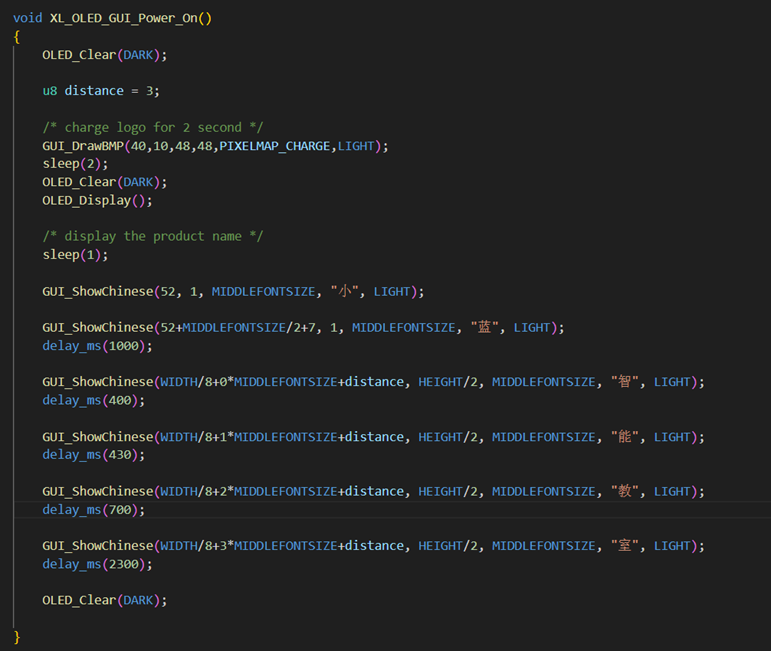Click the Chinese character "室" string
771x651 pixels.
coord(625,546)
